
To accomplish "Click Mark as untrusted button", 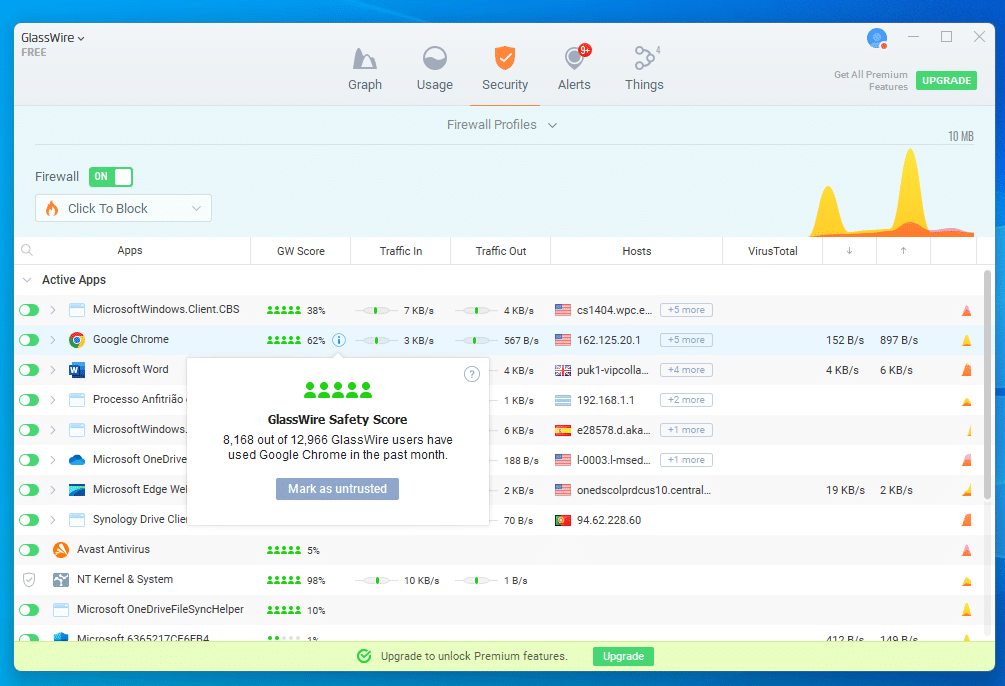I will (337, 489).
